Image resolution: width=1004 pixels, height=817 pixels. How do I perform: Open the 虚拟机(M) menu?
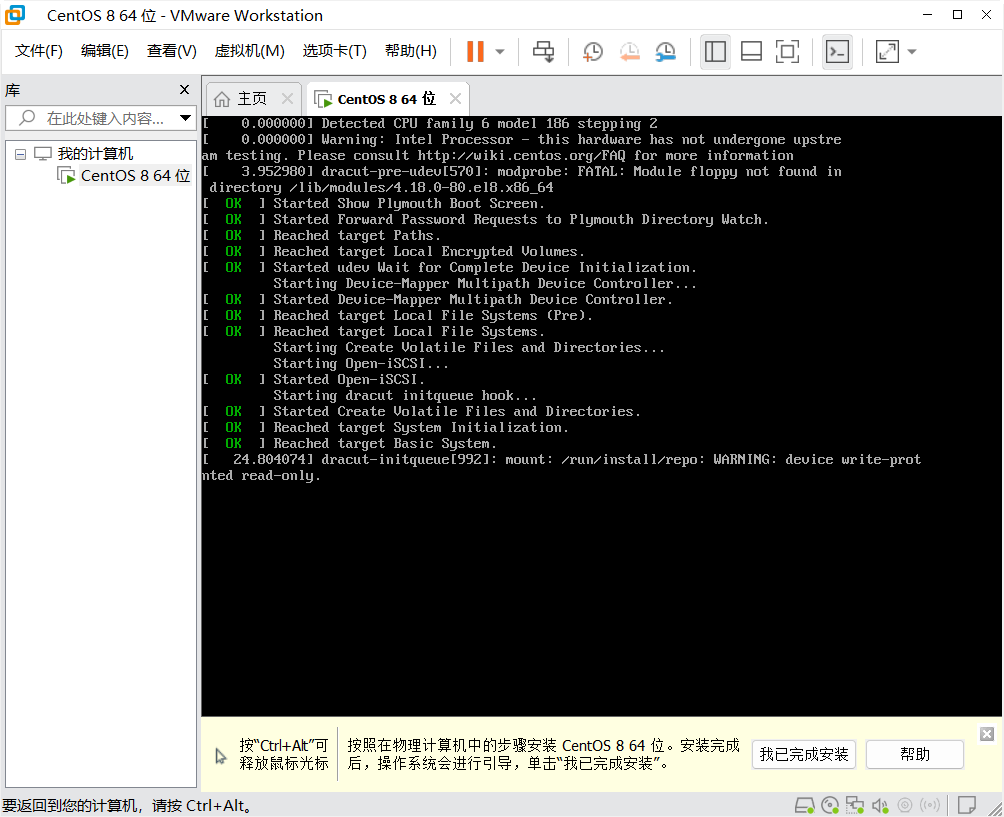pyautogui.click(x=249, y=51)
